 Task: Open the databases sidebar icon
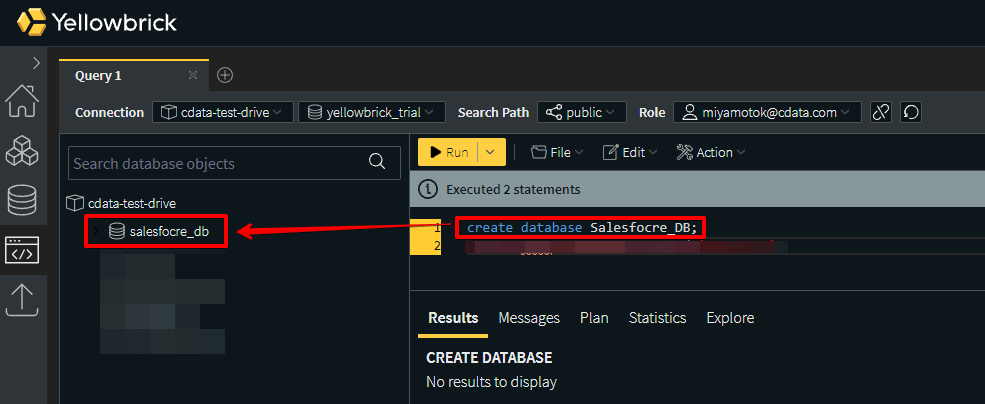click(22, 200)
